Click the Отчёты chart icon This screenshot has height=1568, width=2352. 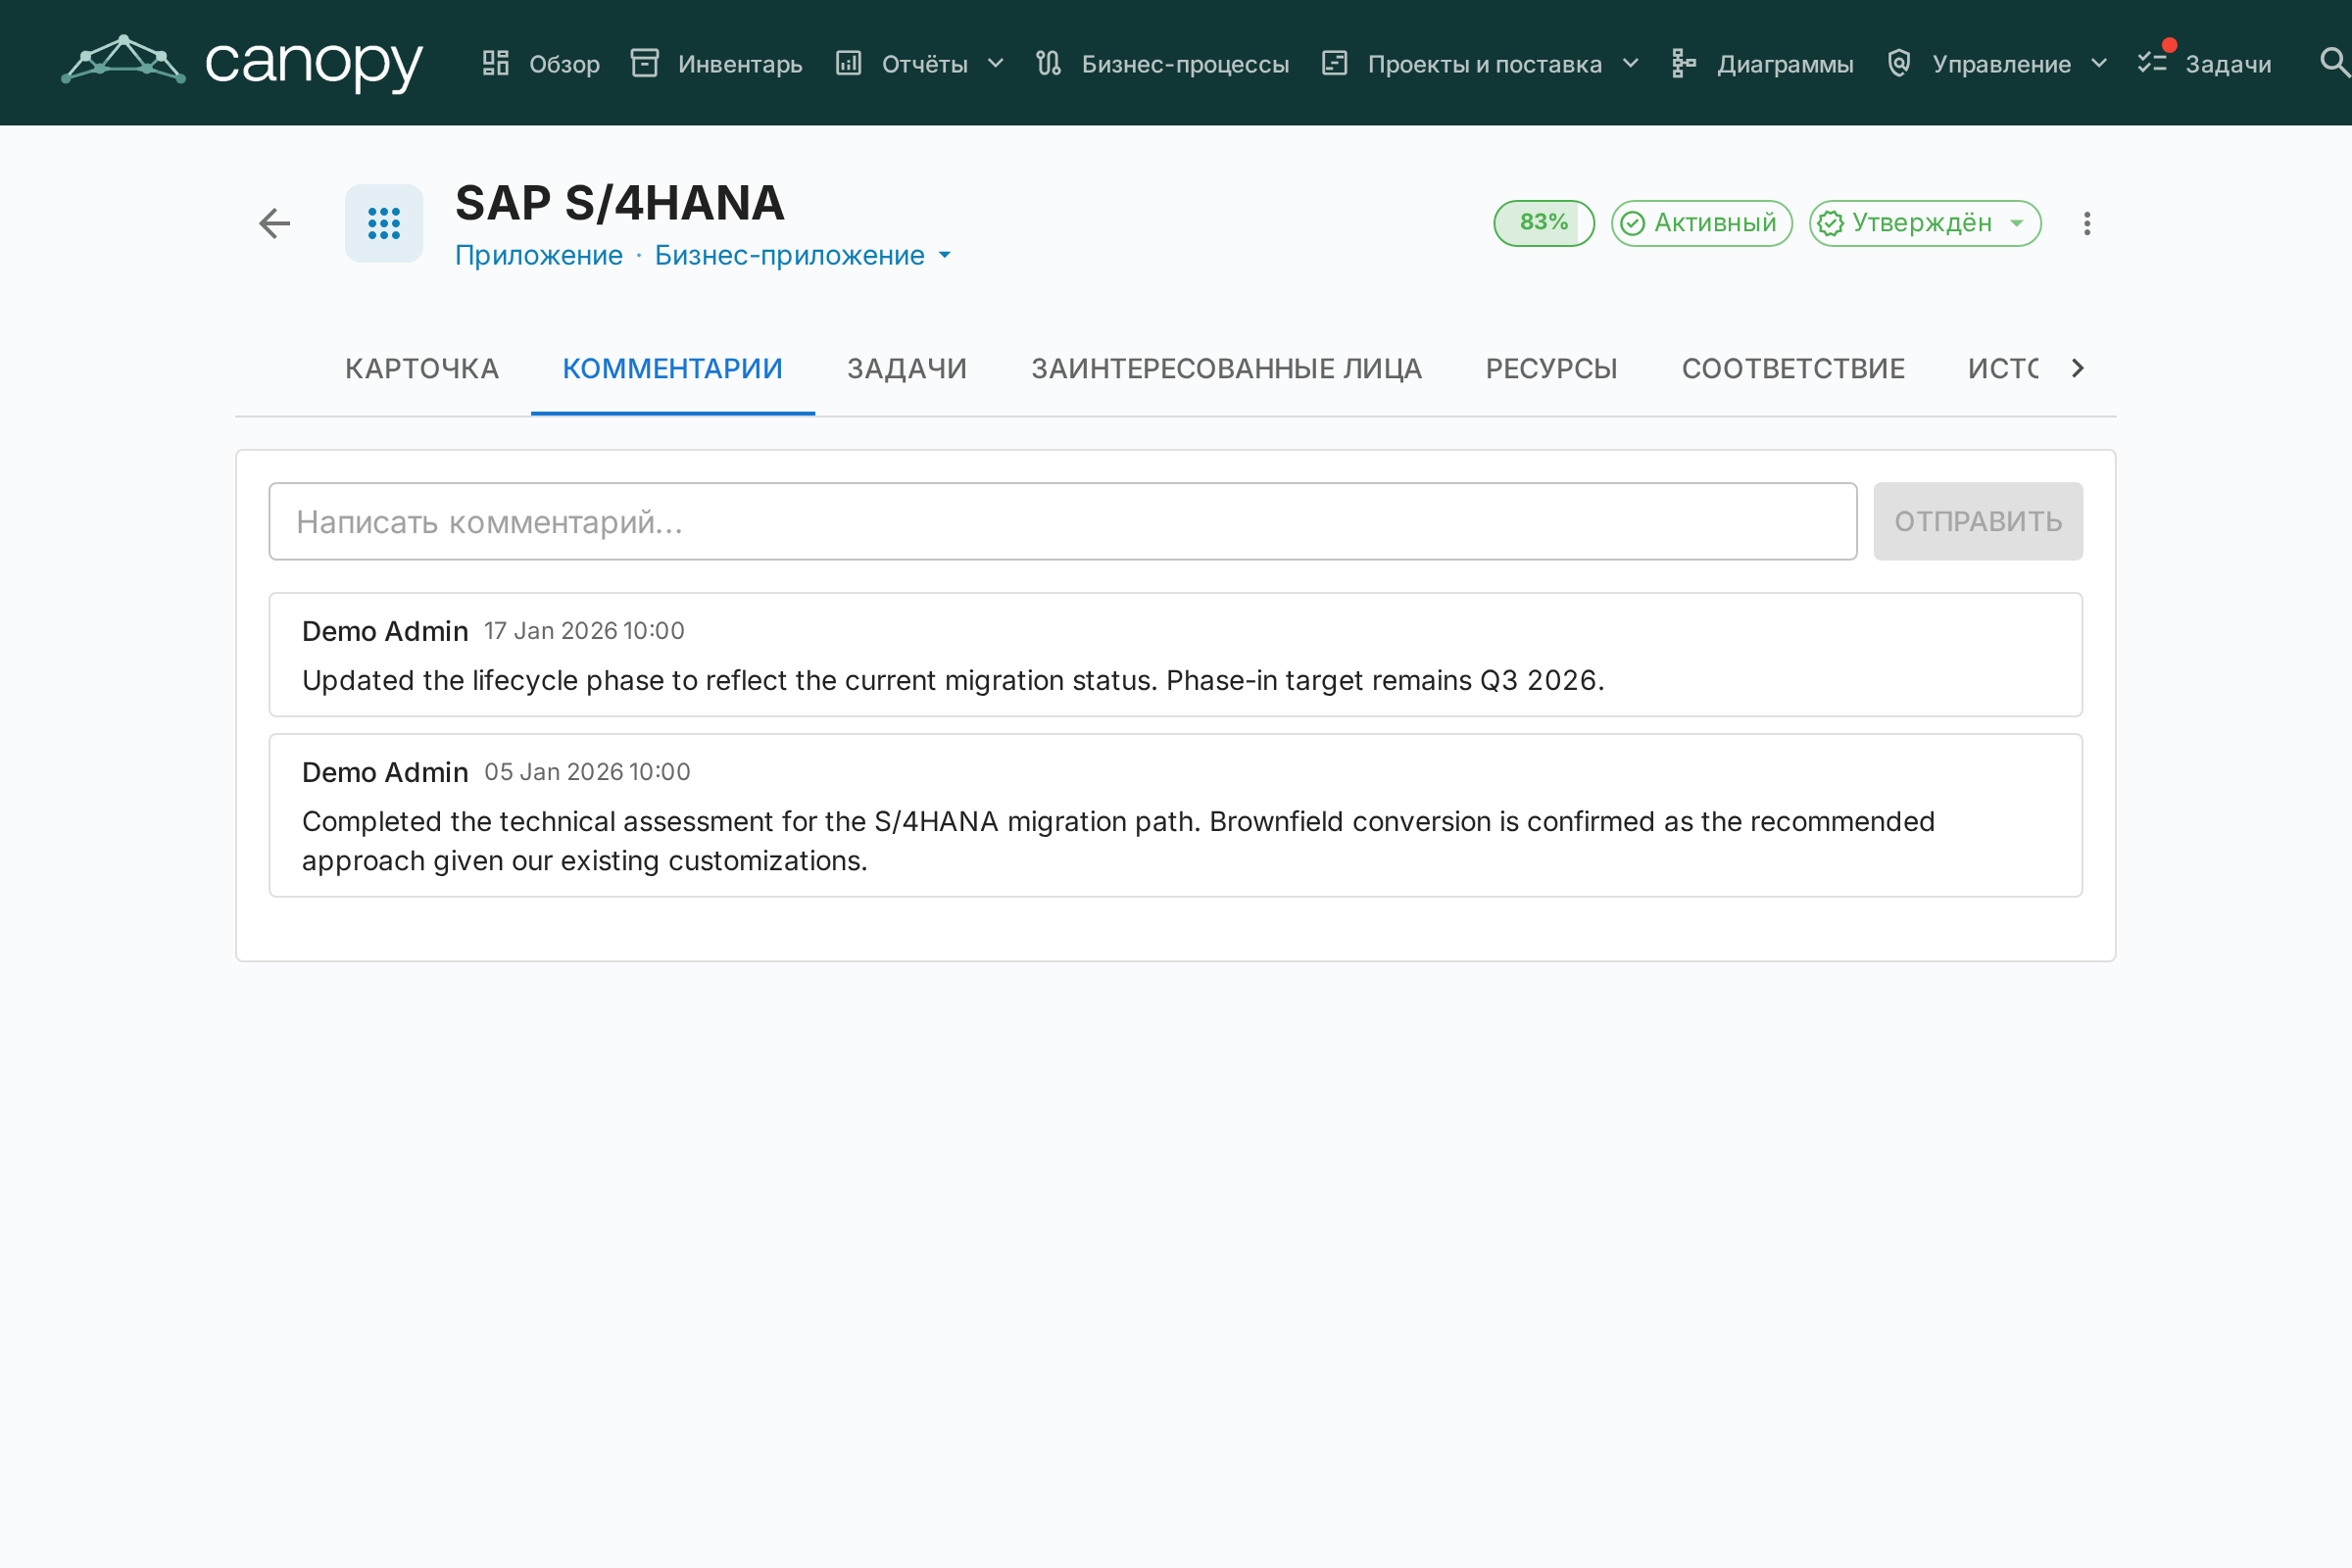[x=849, y=63]
